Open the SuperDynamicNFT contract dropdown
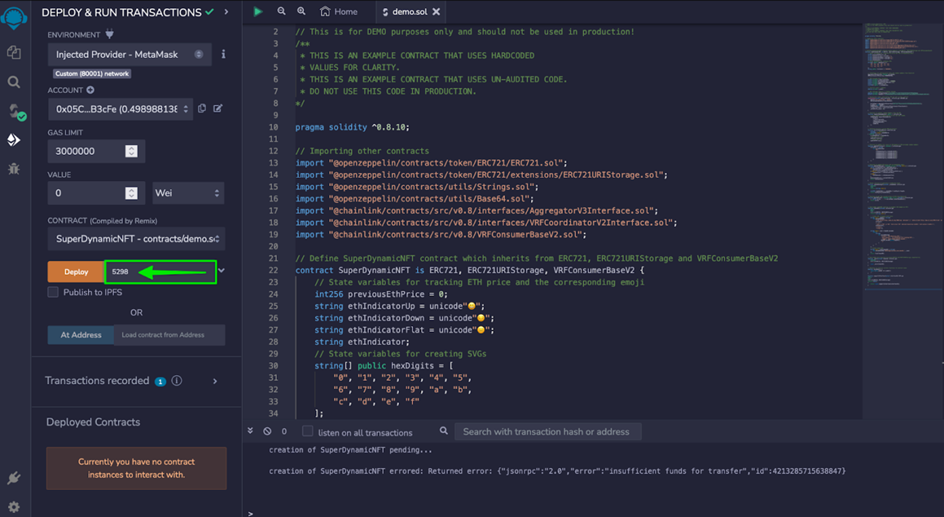Screen dimensions: 944x517 [136, 238]
